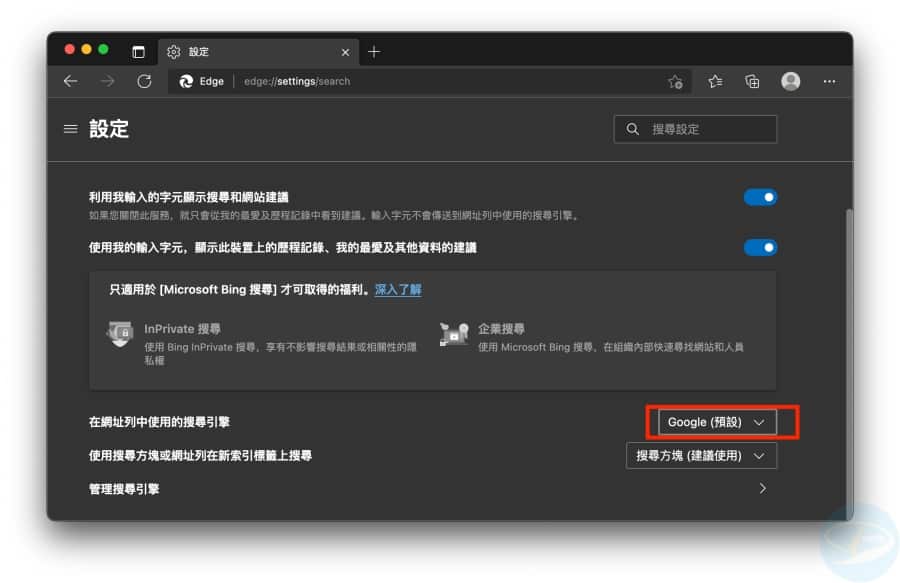
Task: Click the browser back arrow
Action: click(70, 82)
